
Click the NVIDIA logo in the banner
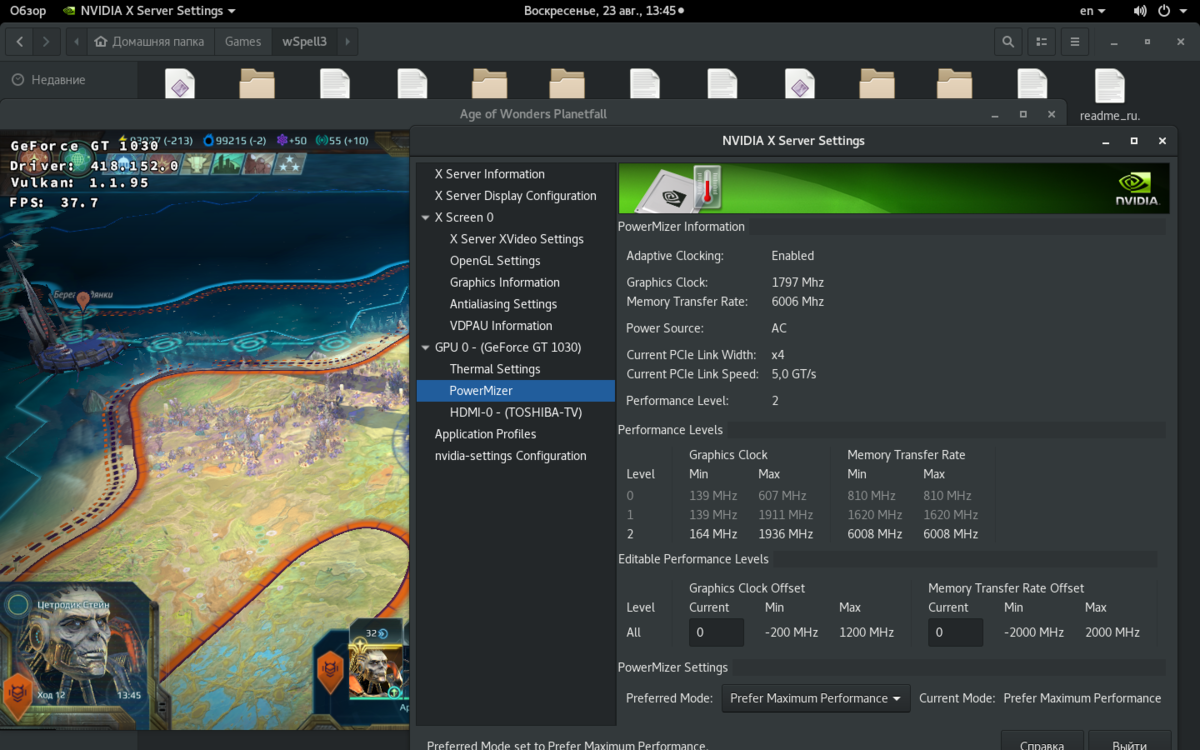tap(1137, 189)
